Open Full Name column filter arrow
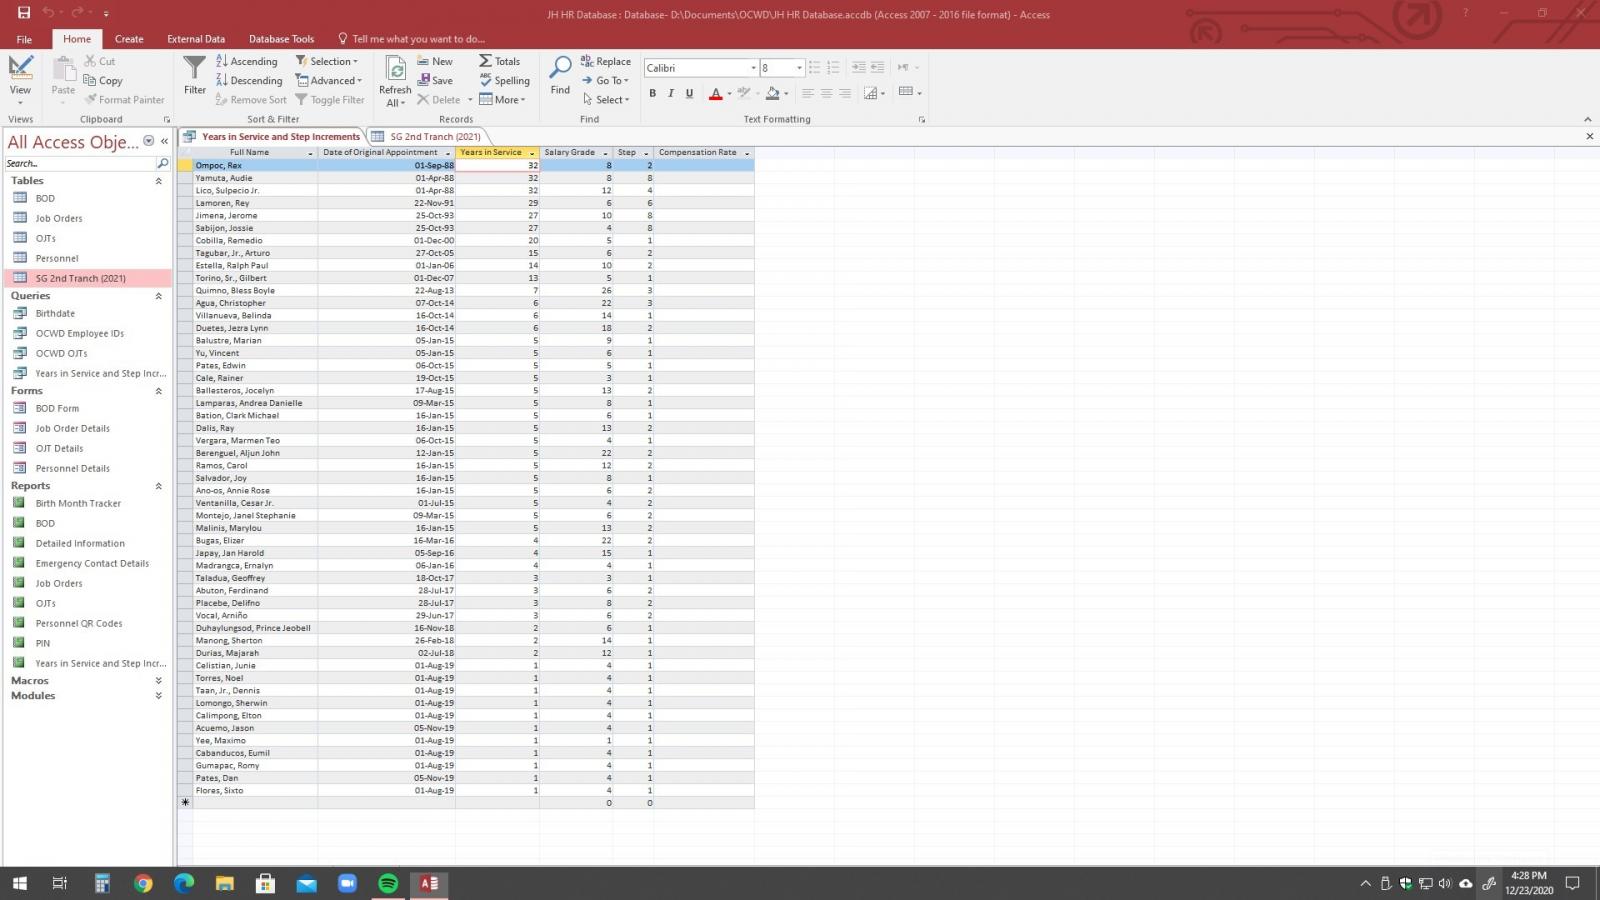Viewport: 1600px width, 900px height. tap(310, 153)
